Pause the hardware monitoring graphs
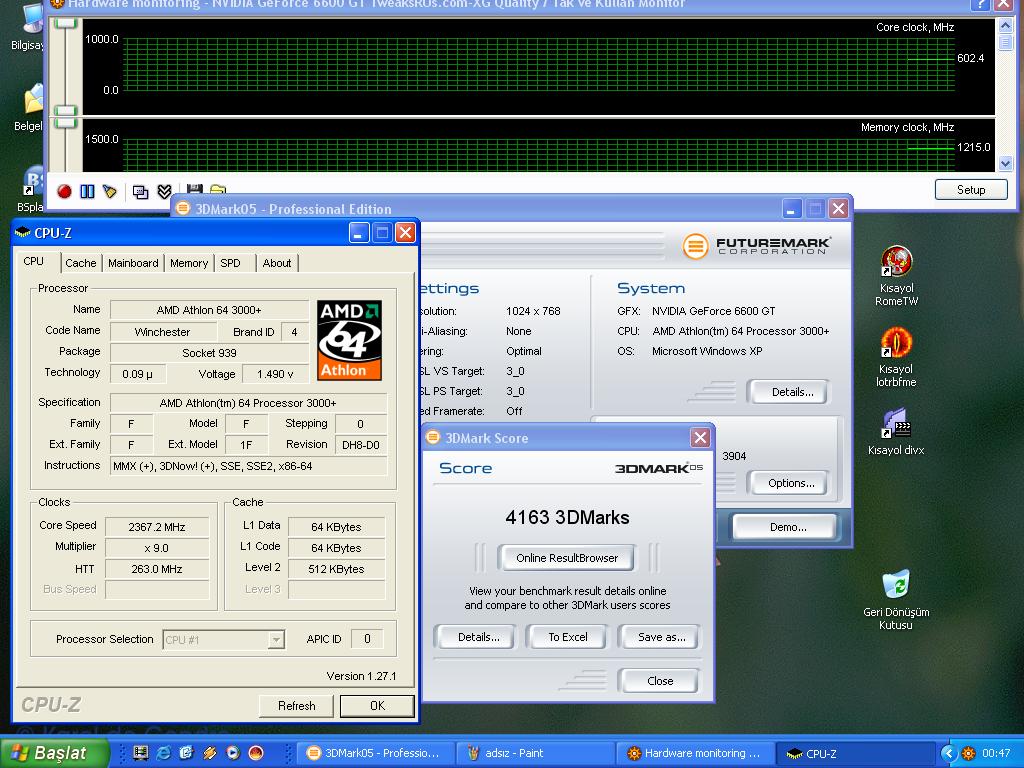The height and width of the screenshot is (768, 1024). pos(87,191)
